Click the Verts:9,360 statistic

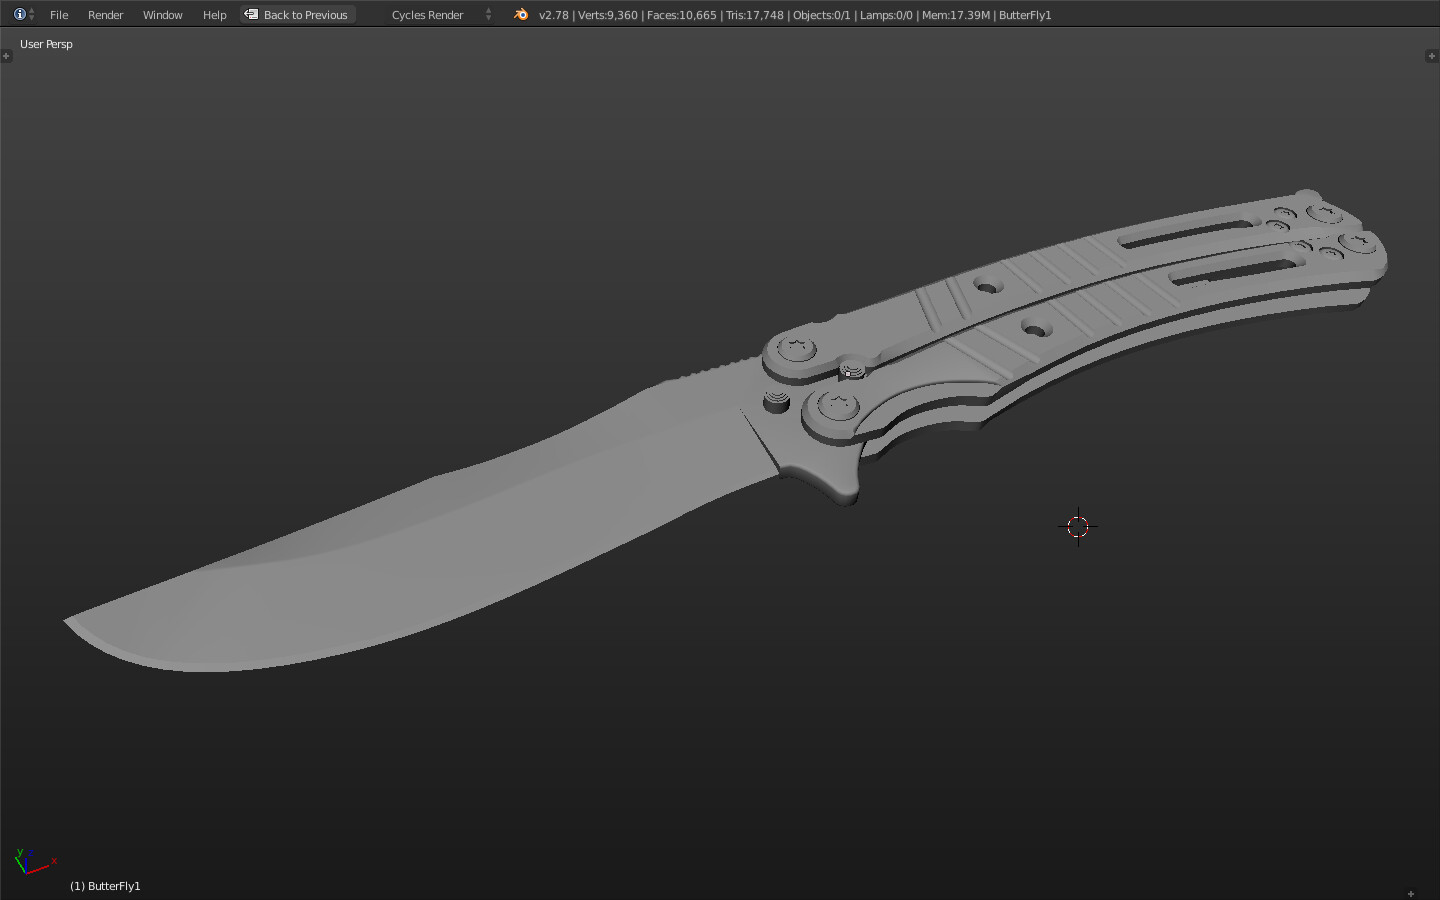[608, 15]
